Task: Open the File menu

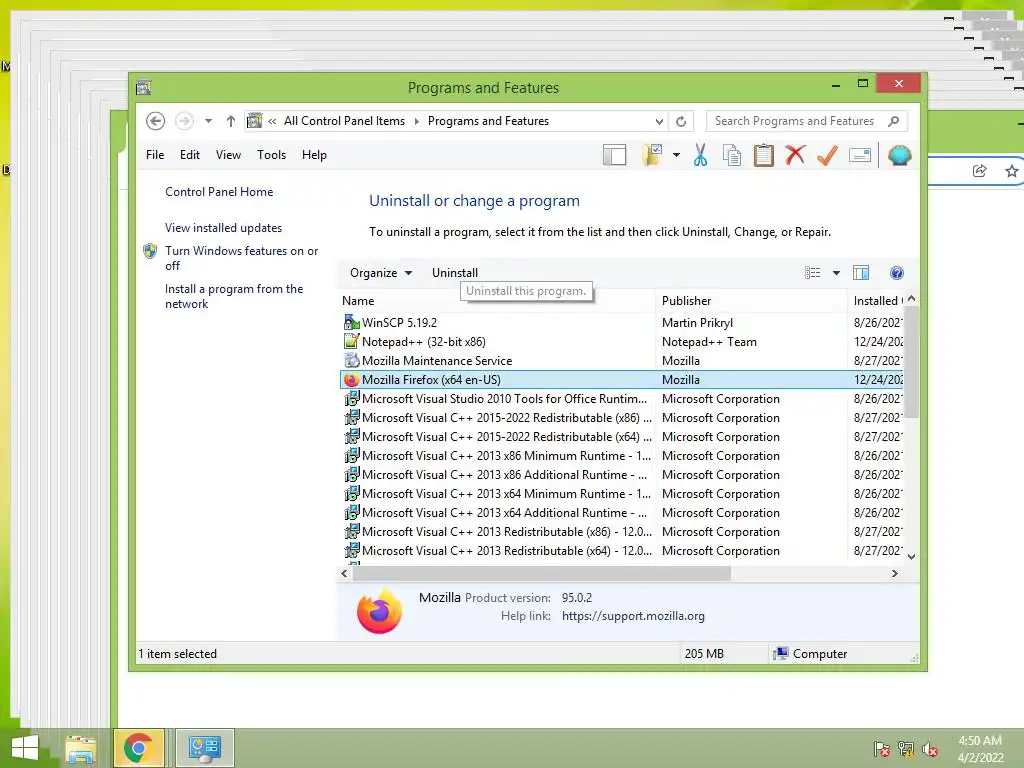Action: click(x=155, y=155)
